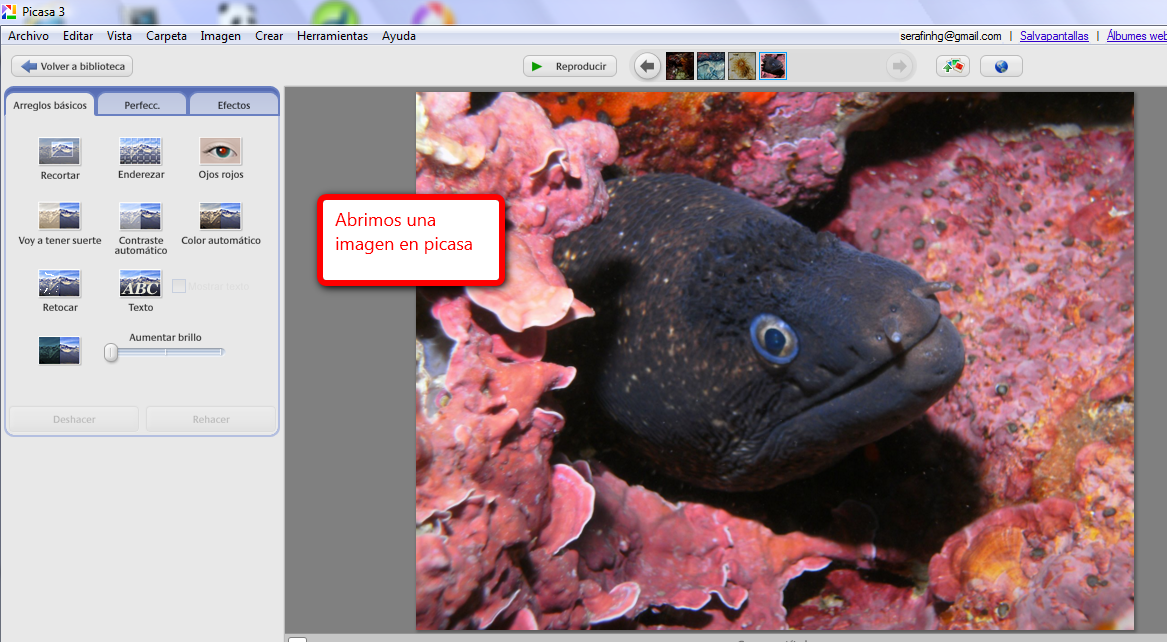The image size is (1167, 642).
Task: Open the Imagen menu
Action: [x=220, y=36]
